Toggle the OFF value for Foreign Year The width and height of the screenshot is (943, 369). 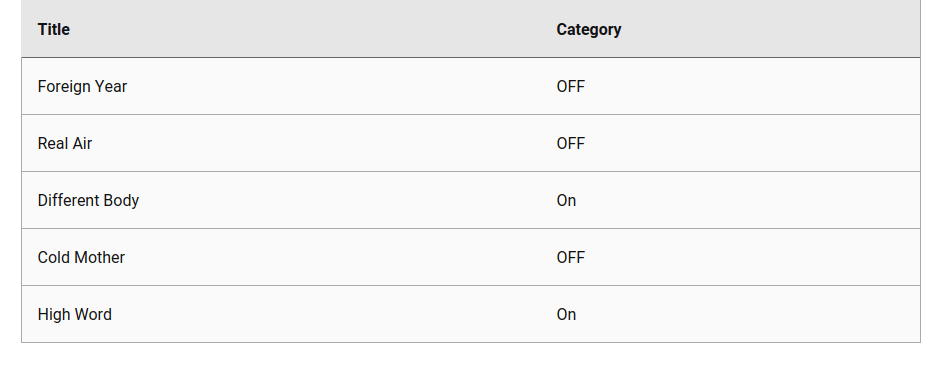(571, 87)
